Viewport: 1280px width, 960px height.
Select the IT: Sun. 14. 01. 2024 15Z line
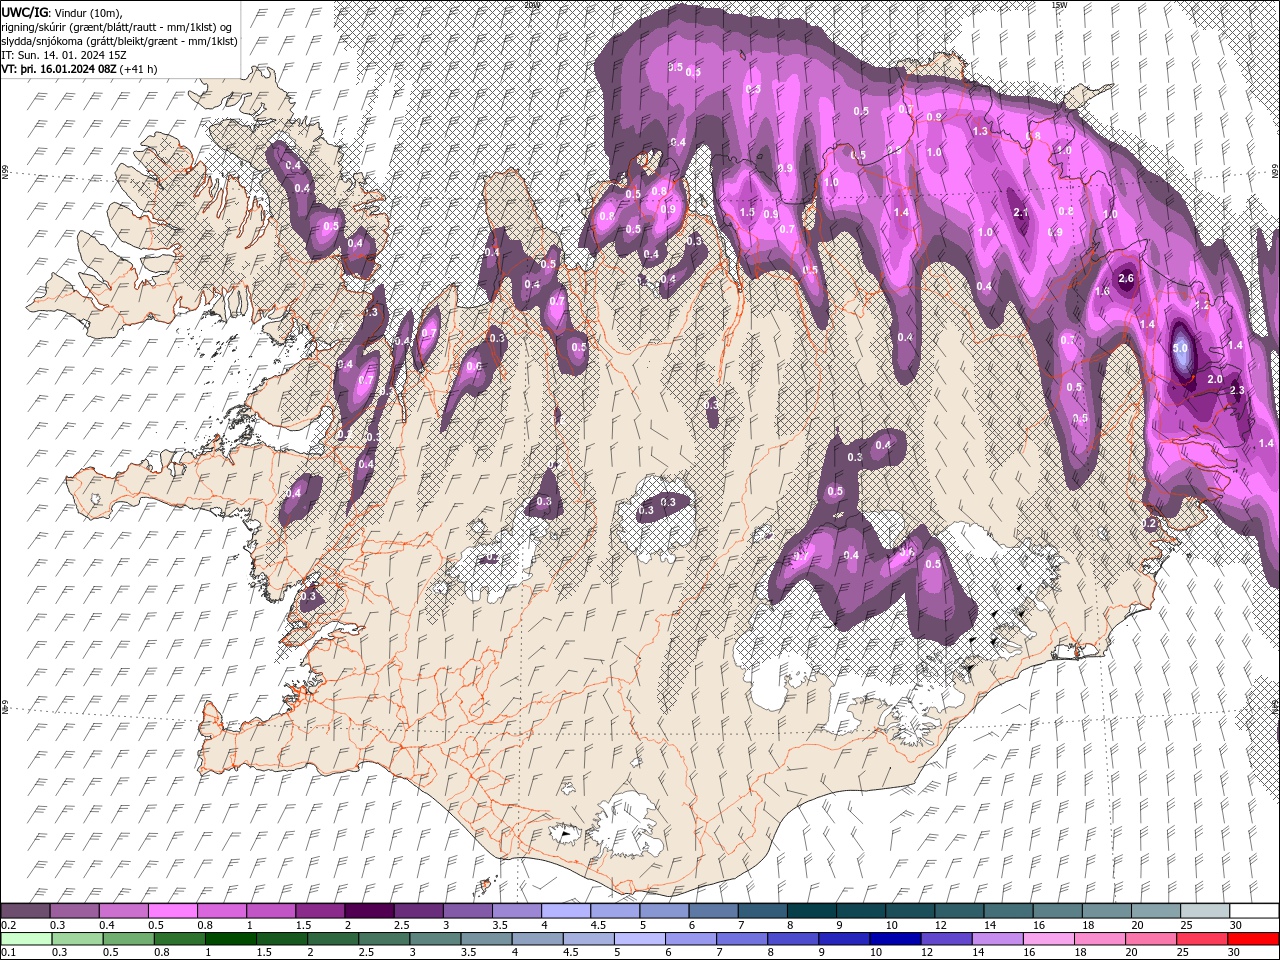(x=62, y=55)
